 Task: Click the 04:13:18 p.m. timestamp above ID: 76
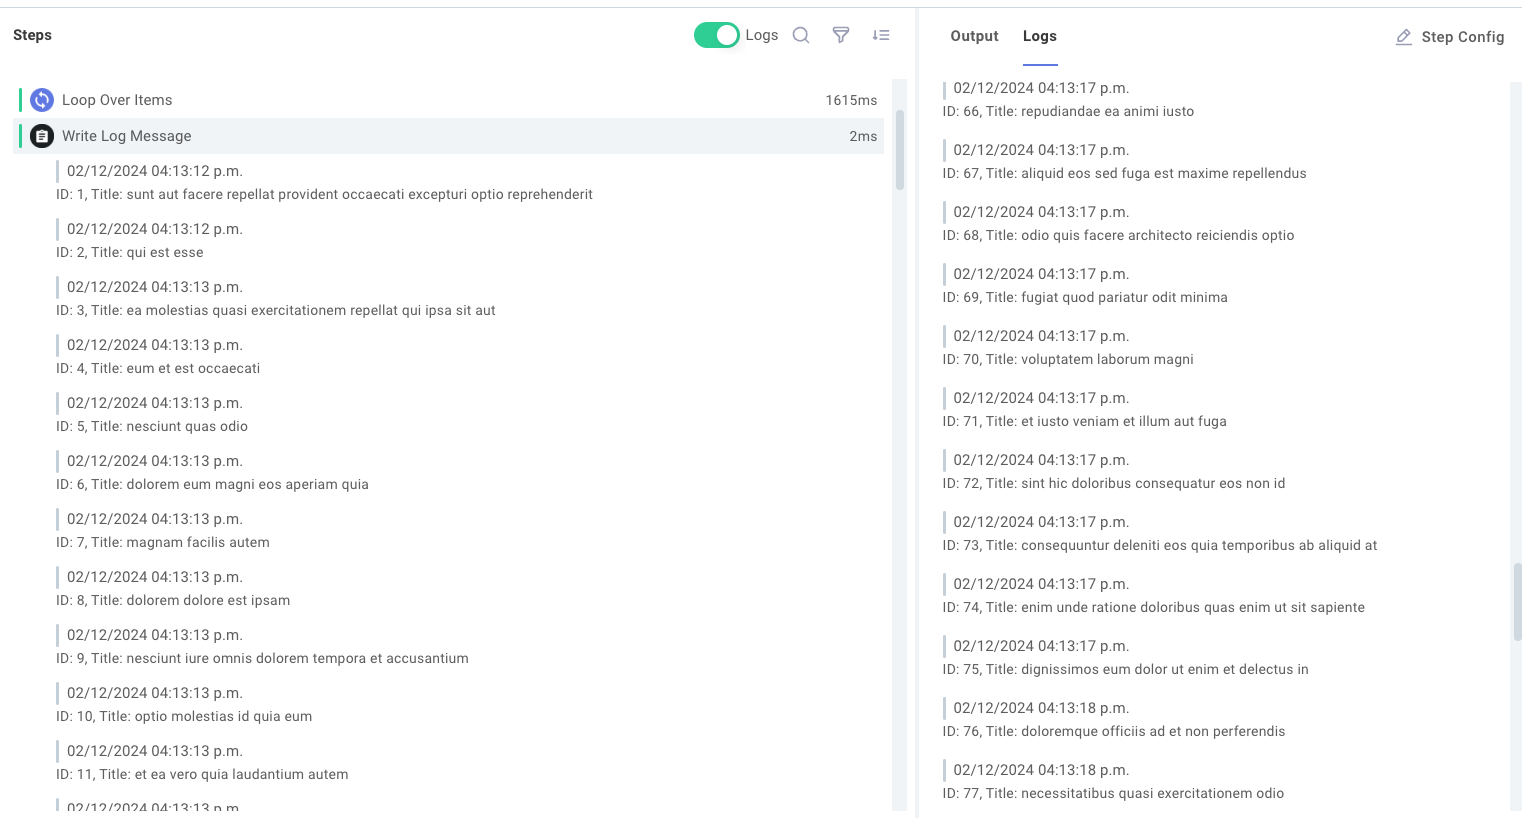click(x=1041, y=708)
